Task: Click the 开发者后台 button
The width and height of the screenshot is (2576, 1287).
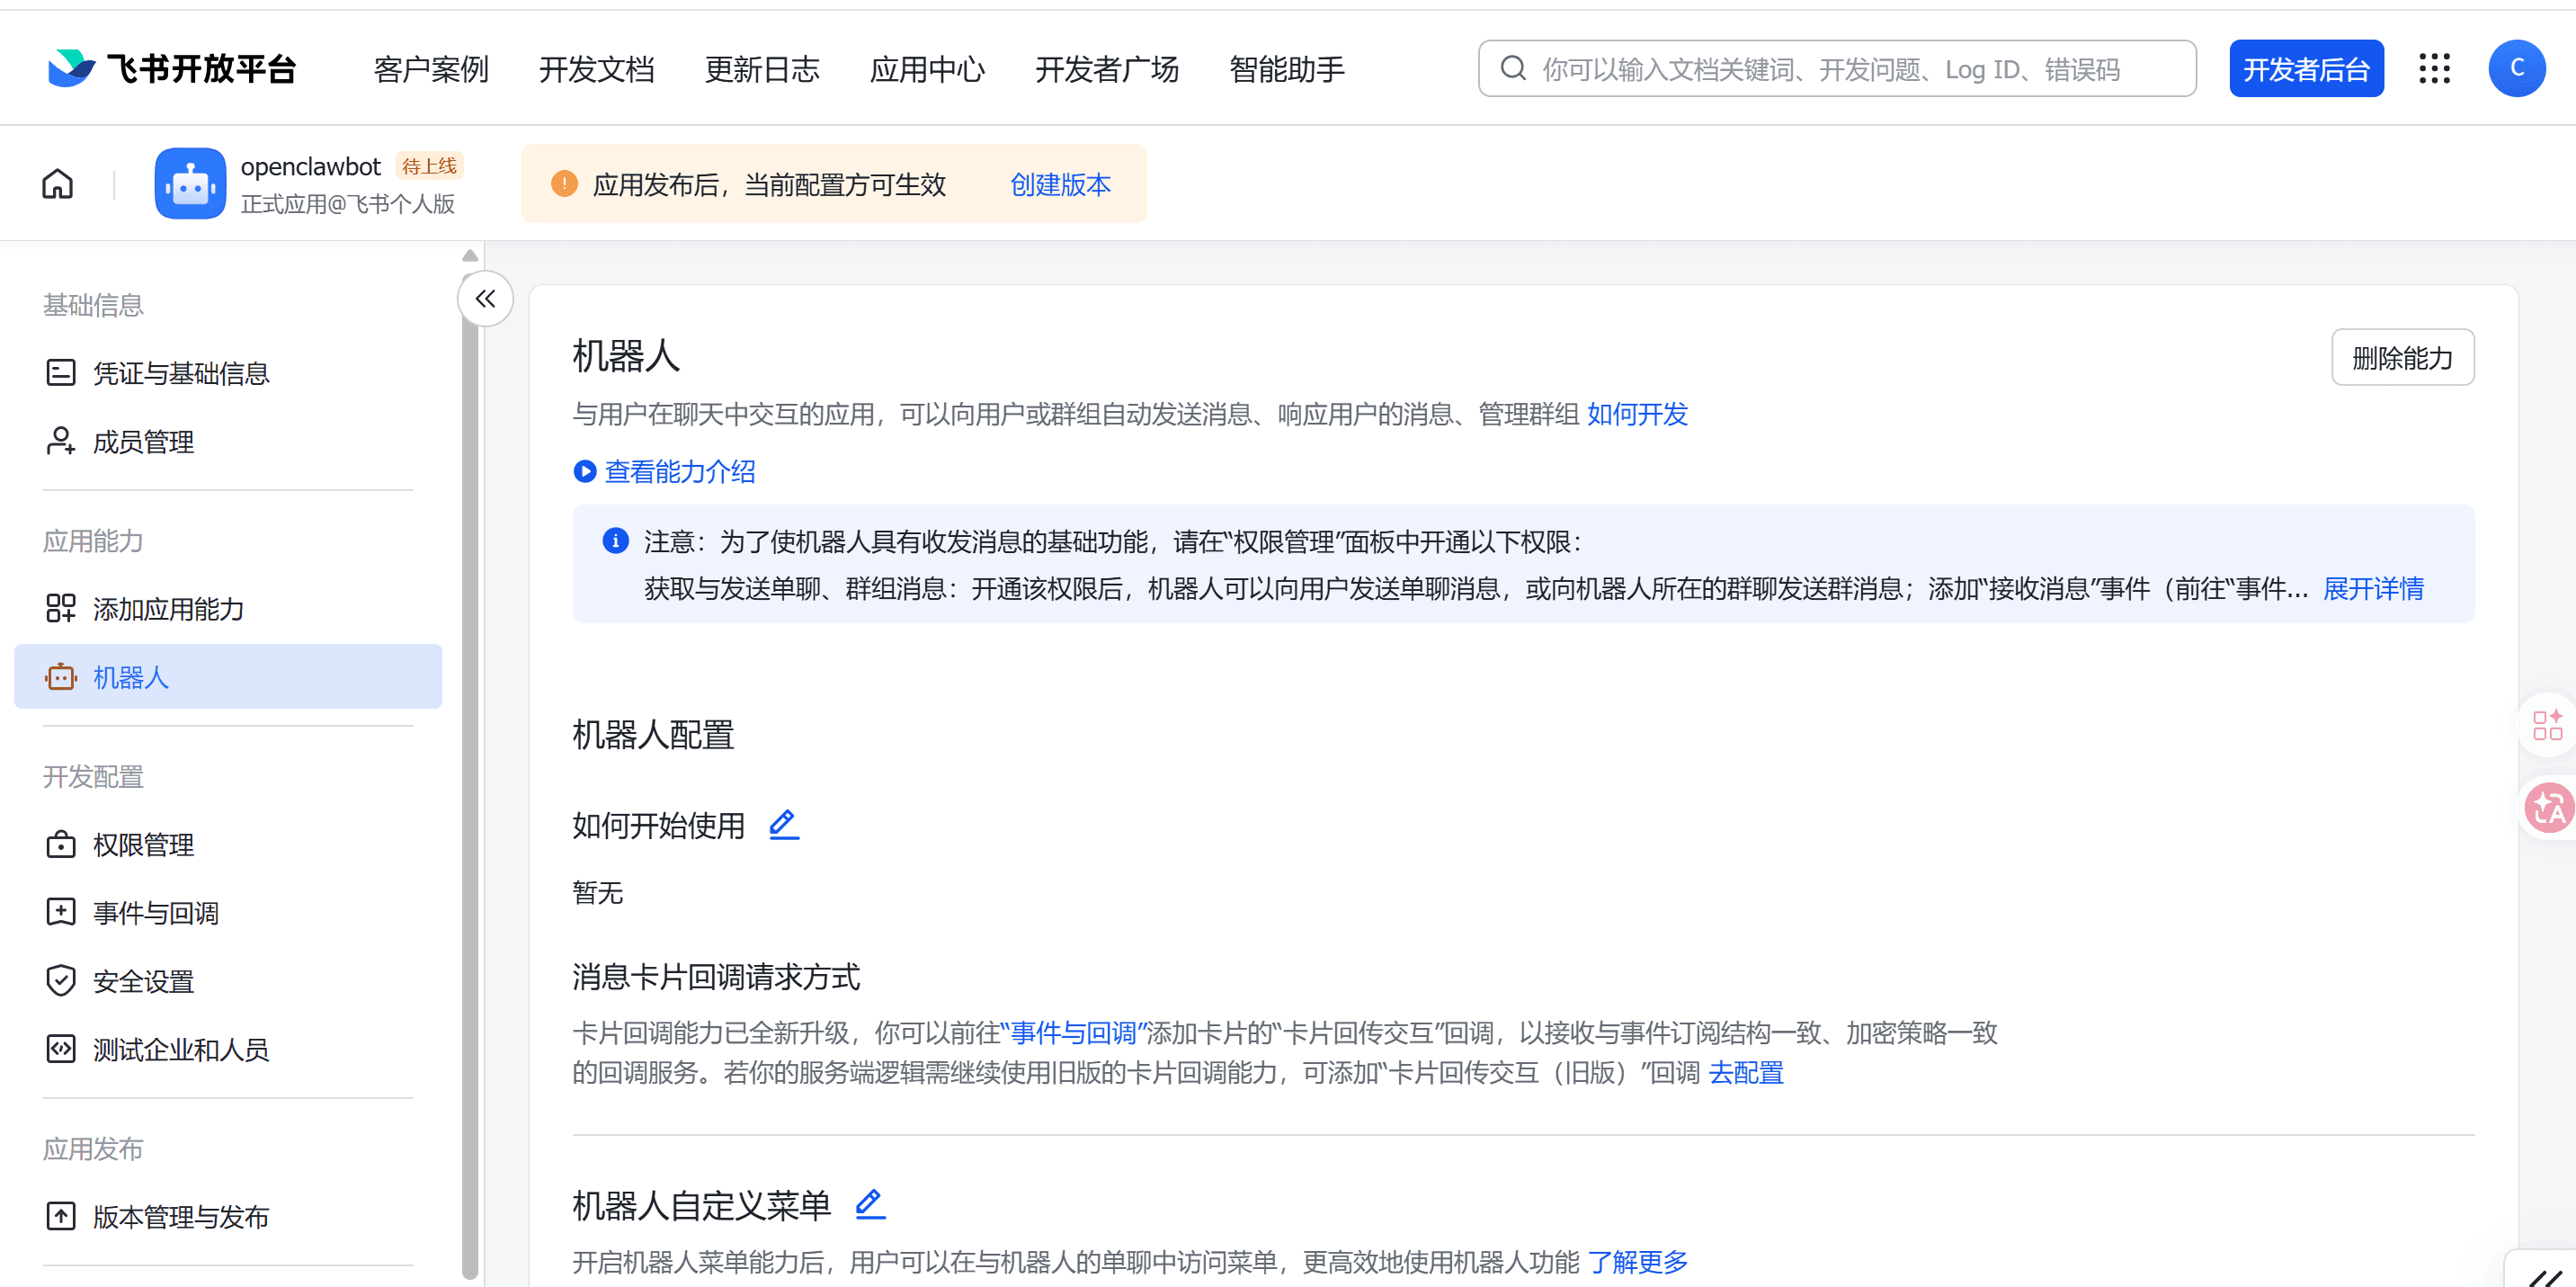Action: pyautogui.click(x=2305, y=69)
